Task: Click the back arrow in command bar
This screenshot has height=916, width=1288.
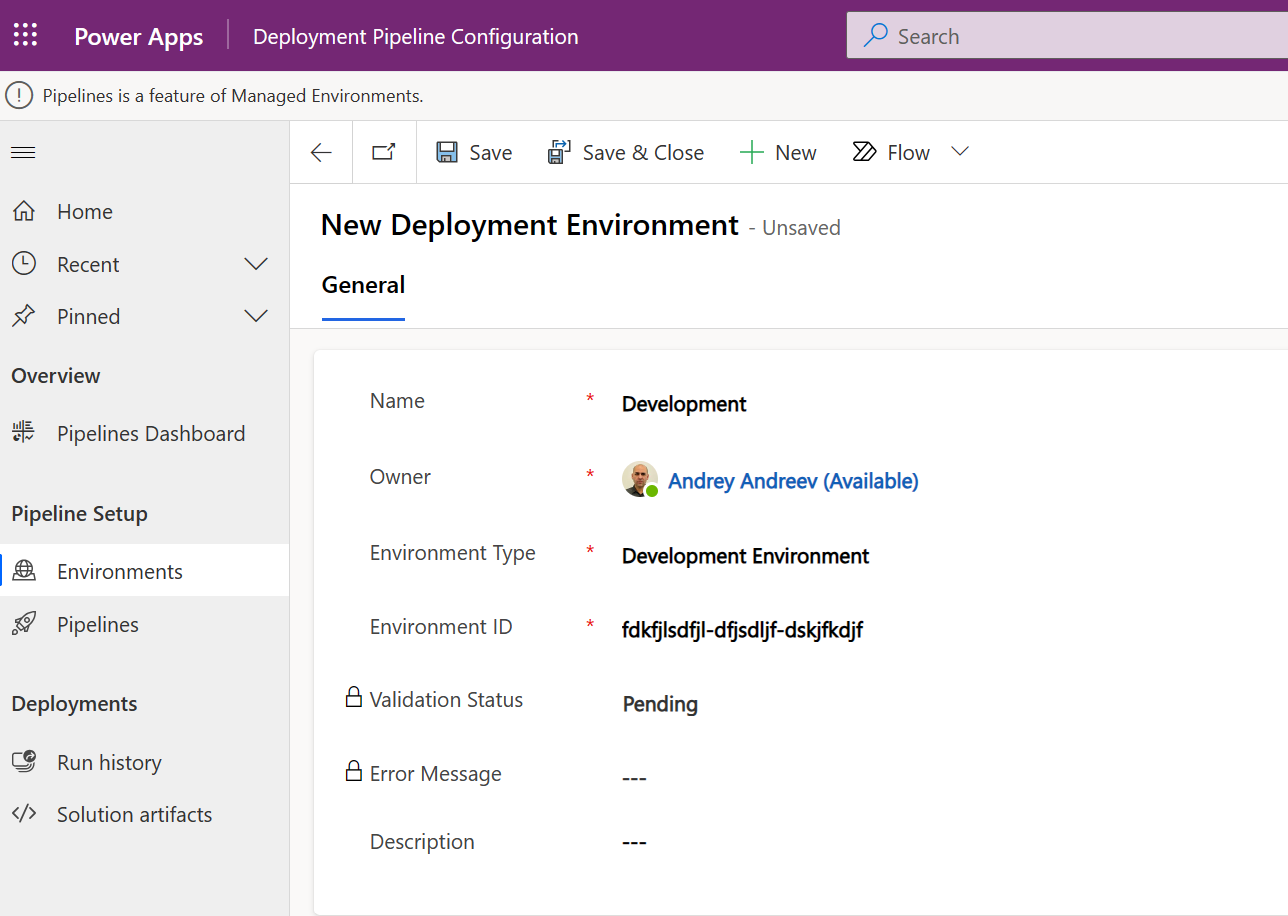Action: click(x=321, y=152)
